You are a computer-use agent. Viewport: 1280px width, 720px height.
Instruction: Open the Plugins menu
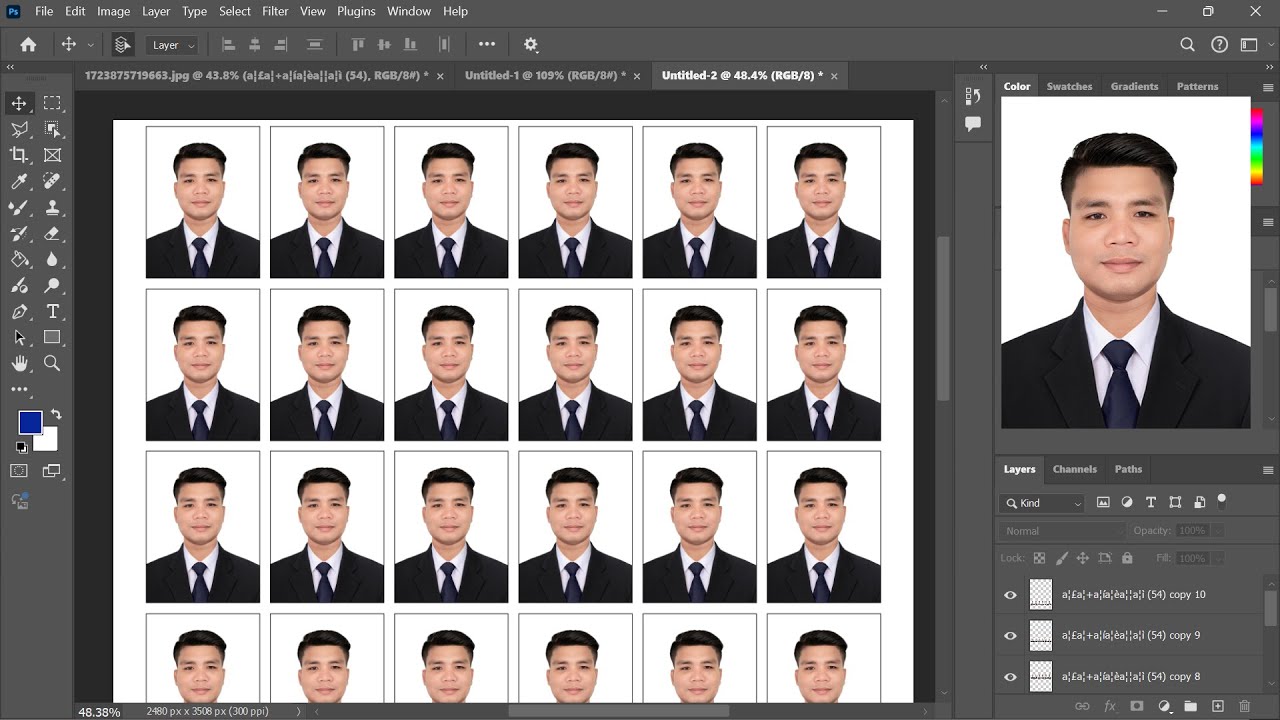(x=356, y=11)
